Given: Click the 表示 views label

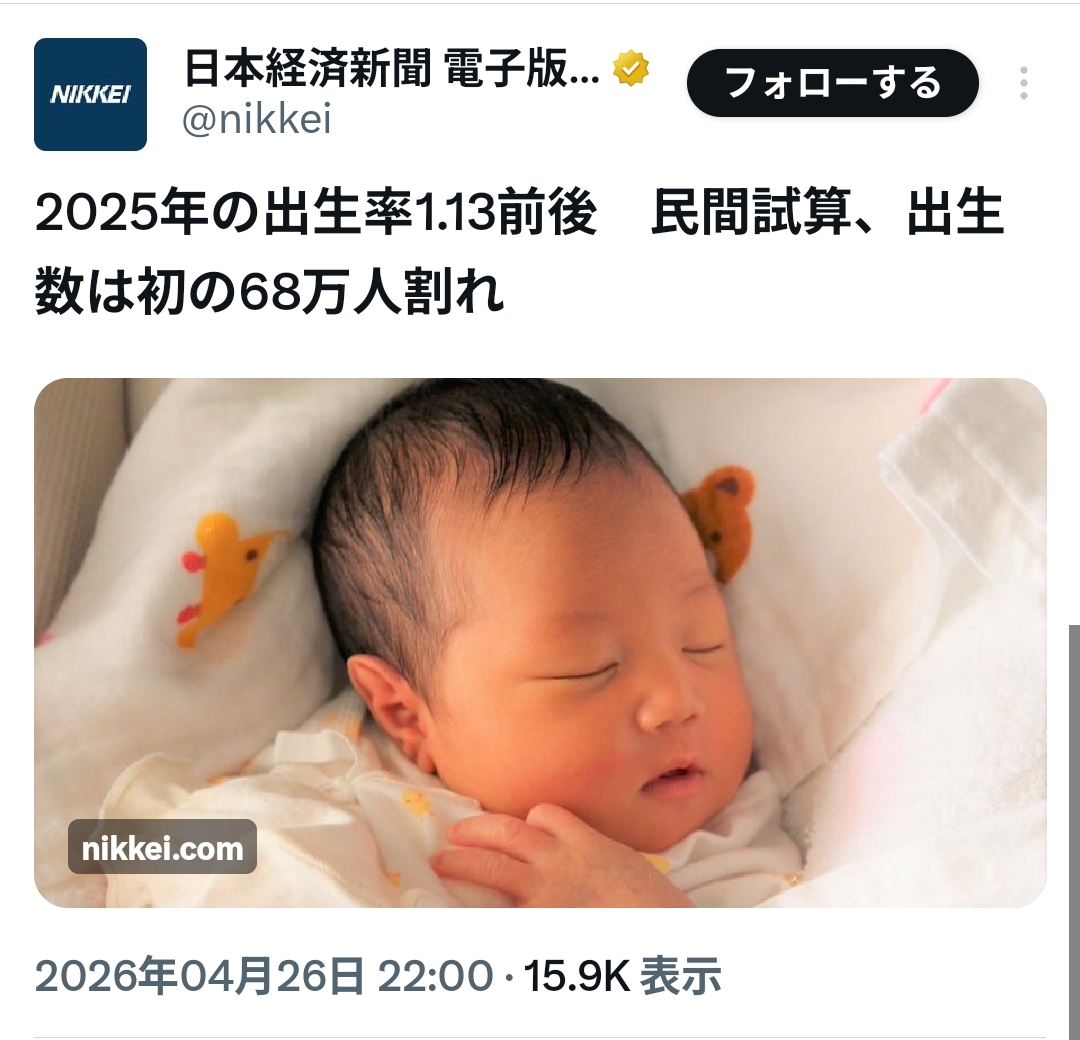Looking at the screenshot, I should pos(681,976).
